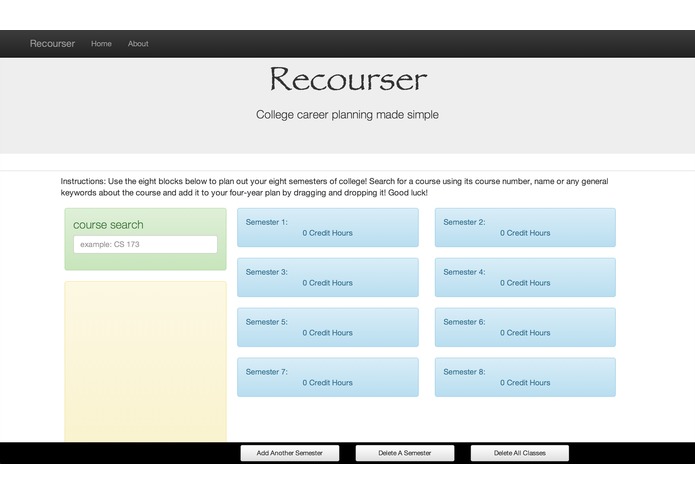Viewport: 695px width, 494px height.
Task: Click the yellow search results panel
Action: click(145, 362)
